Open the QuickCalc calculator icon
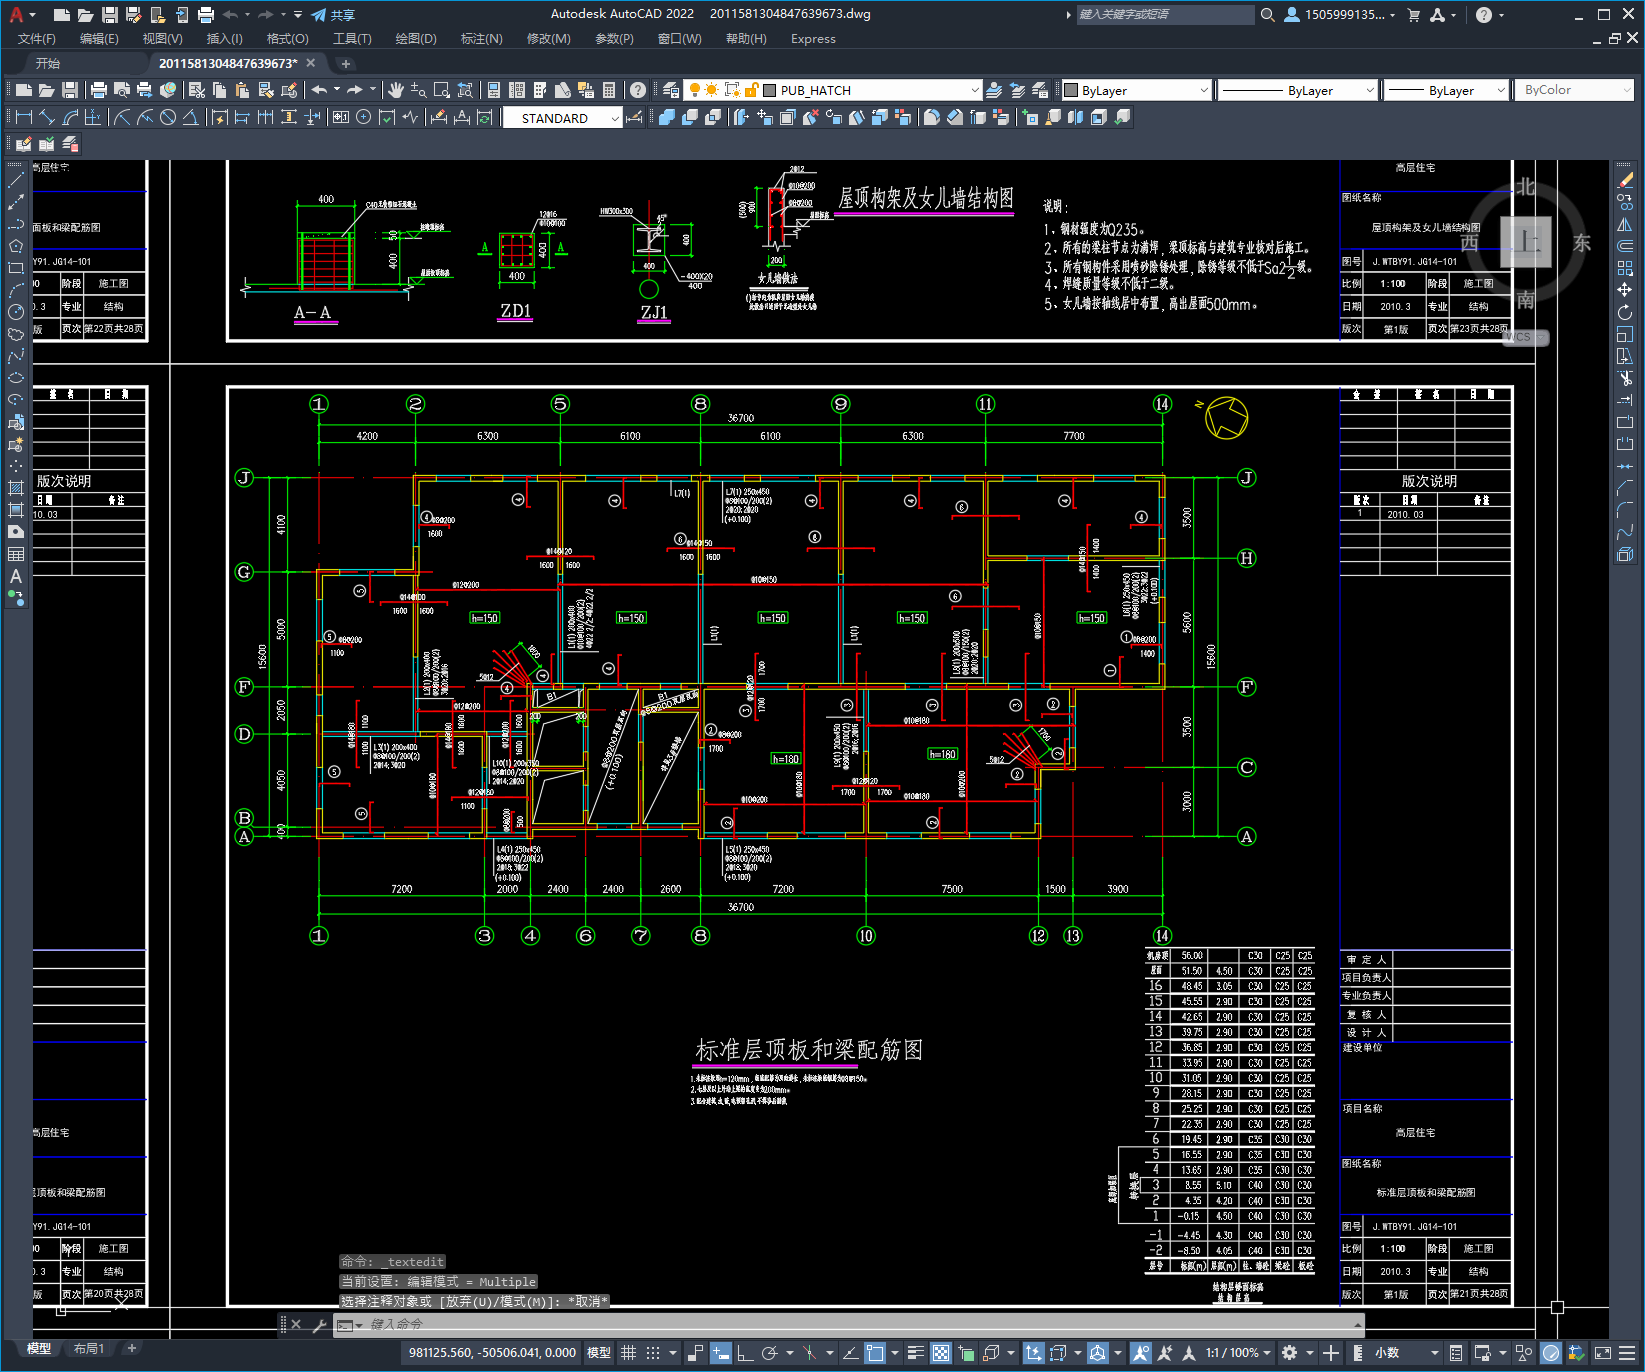 (609, 90)
